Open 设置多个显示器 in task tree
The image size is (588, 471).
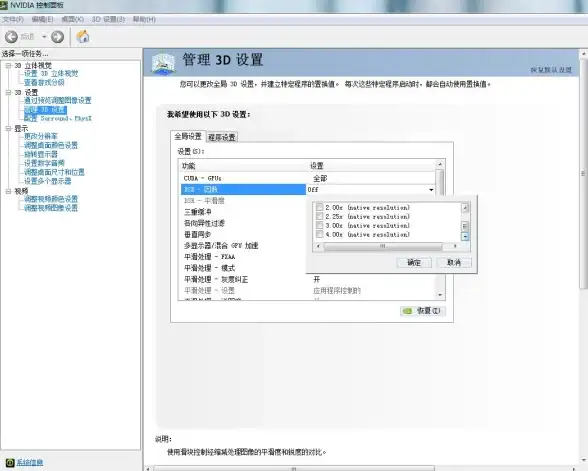tap(48, 181)
